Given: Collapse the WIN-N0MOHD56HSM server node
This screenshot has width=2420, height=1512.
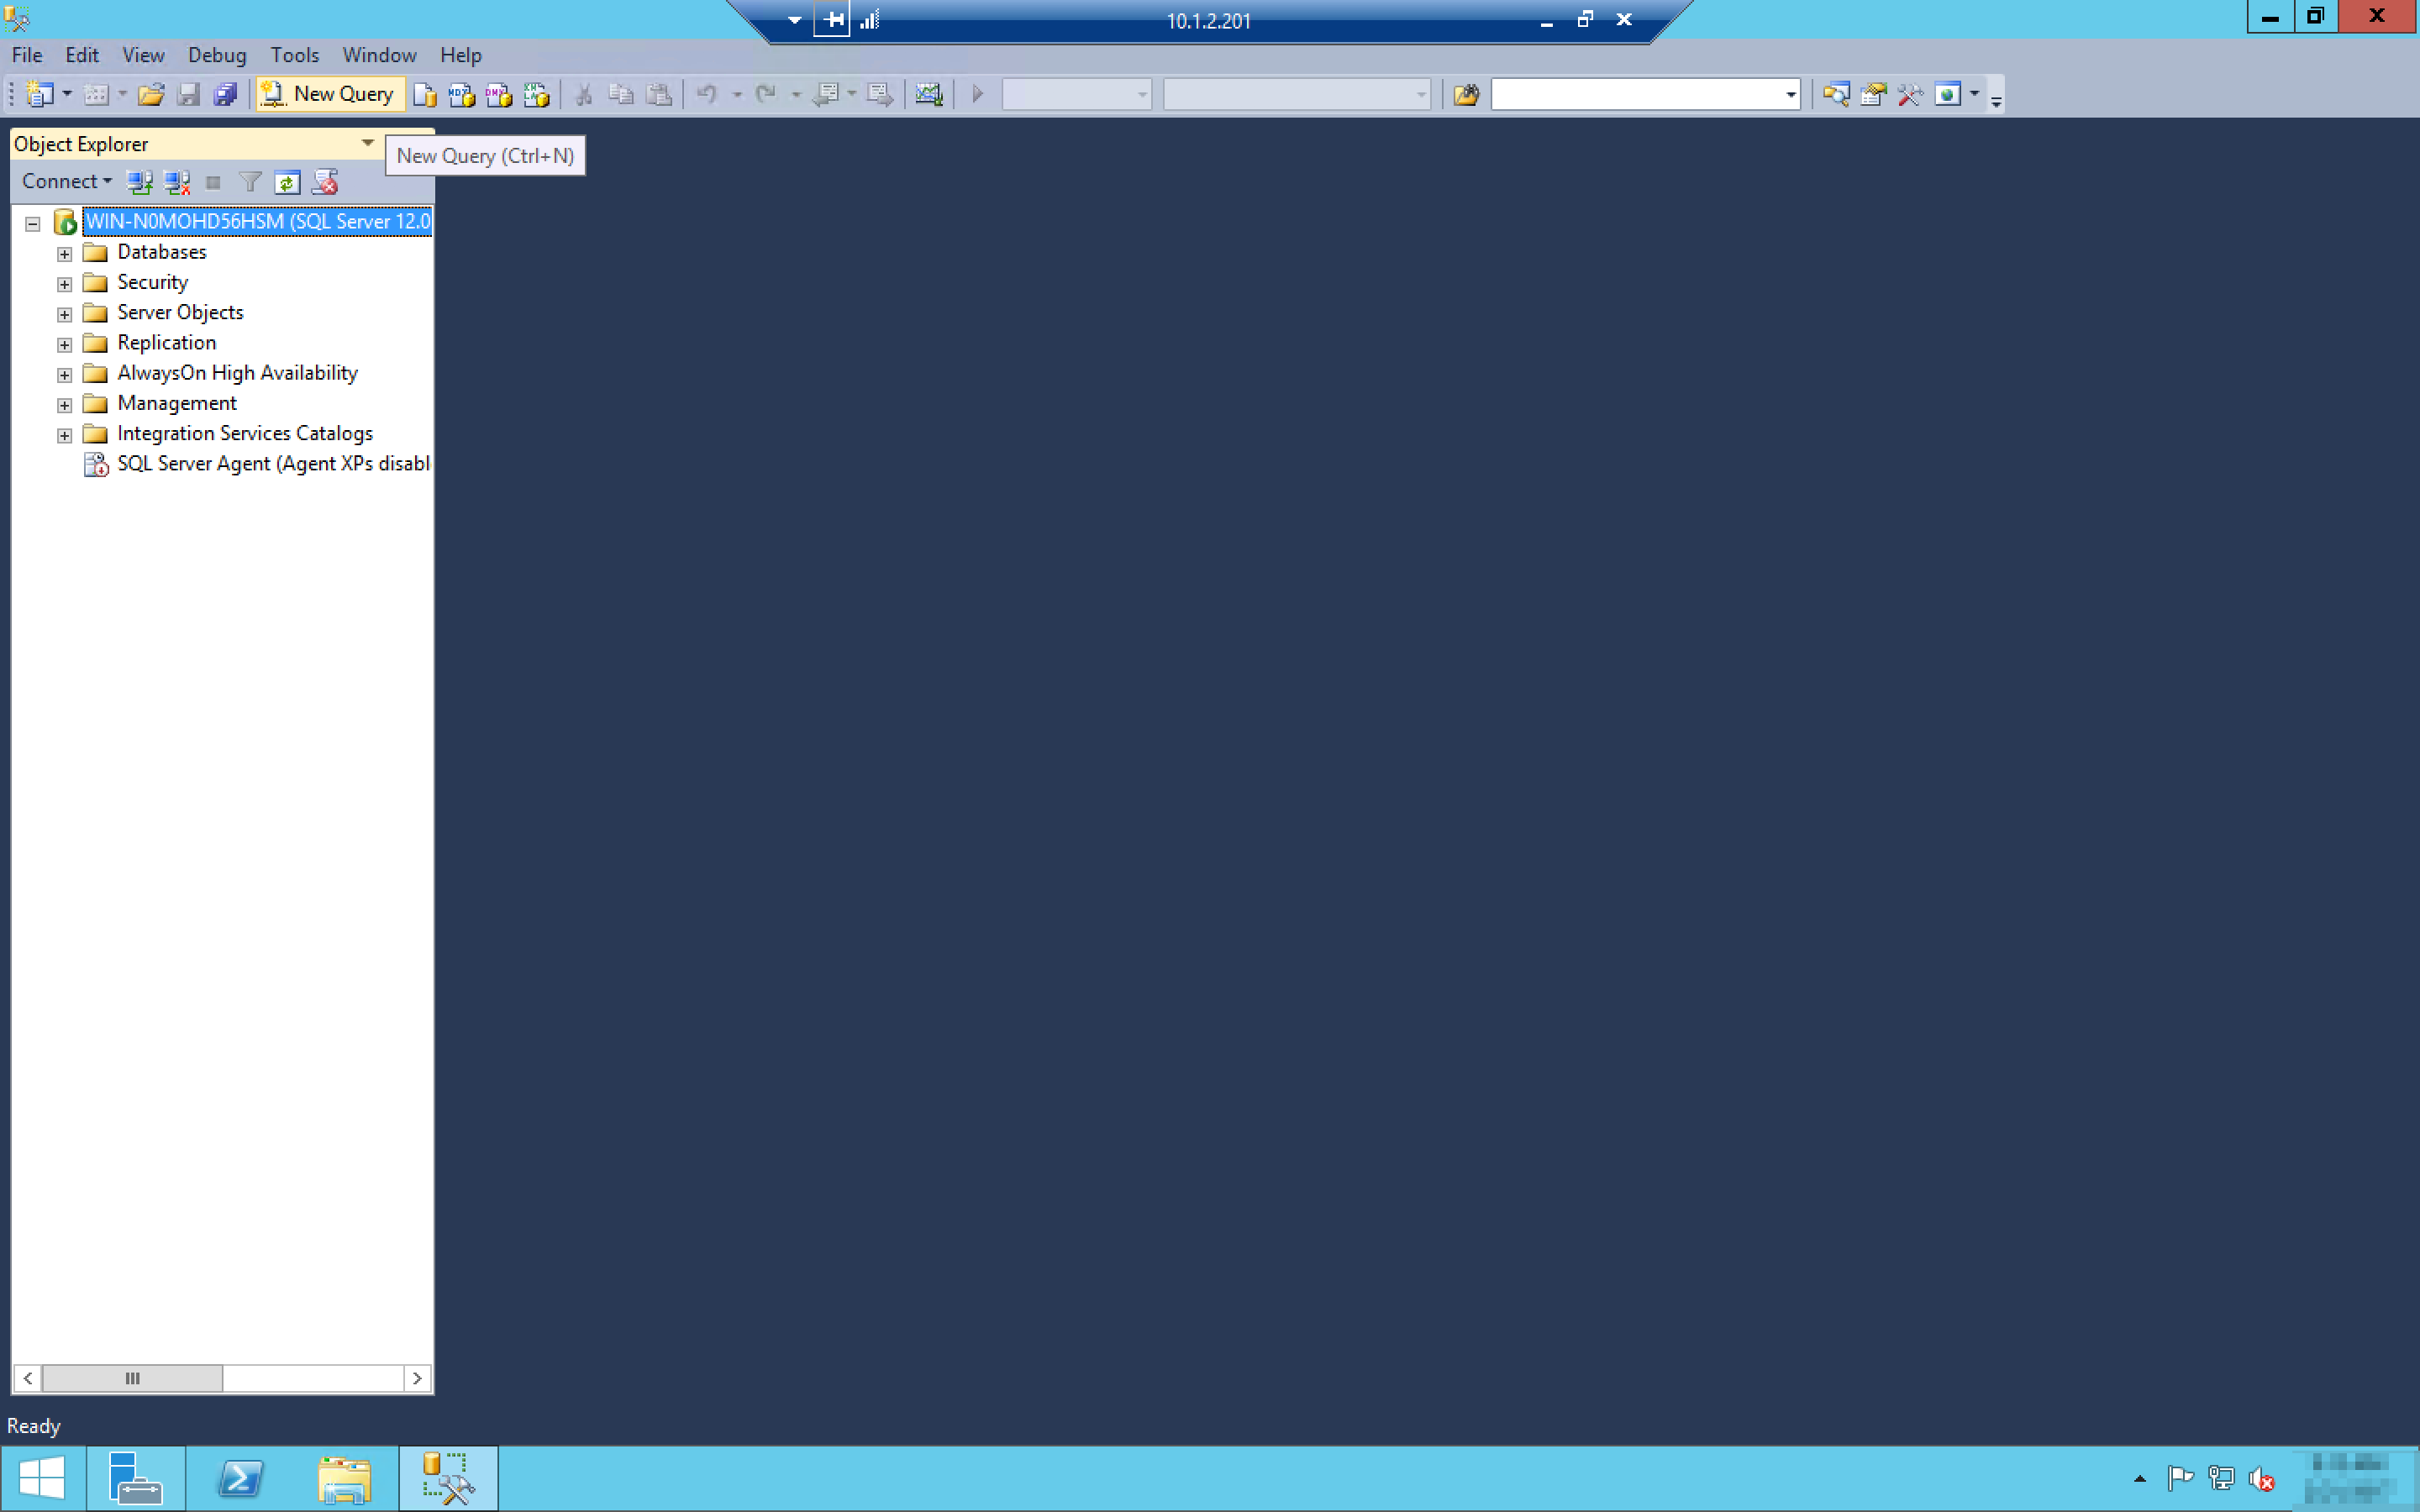Looking at the screenshot, I should pyautogui.click(x=32, y=223).
